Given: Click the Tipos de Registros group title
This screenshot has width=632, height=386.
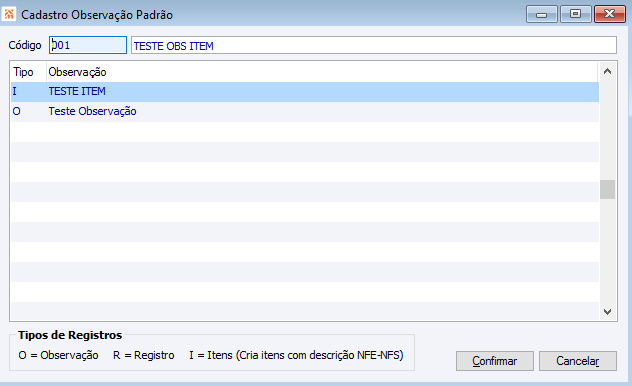Looking at the screenshot, I should [x=70, y=335].
